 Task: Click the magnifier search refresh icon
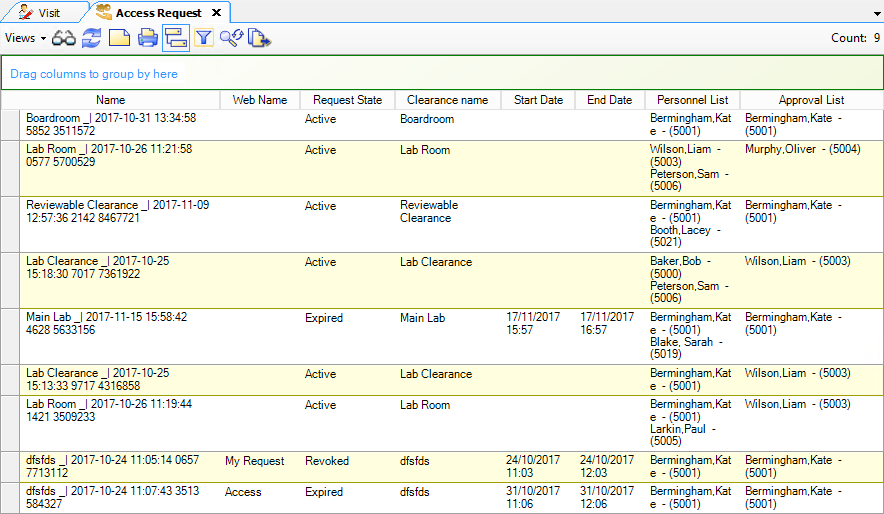click(x=231, y=38)
